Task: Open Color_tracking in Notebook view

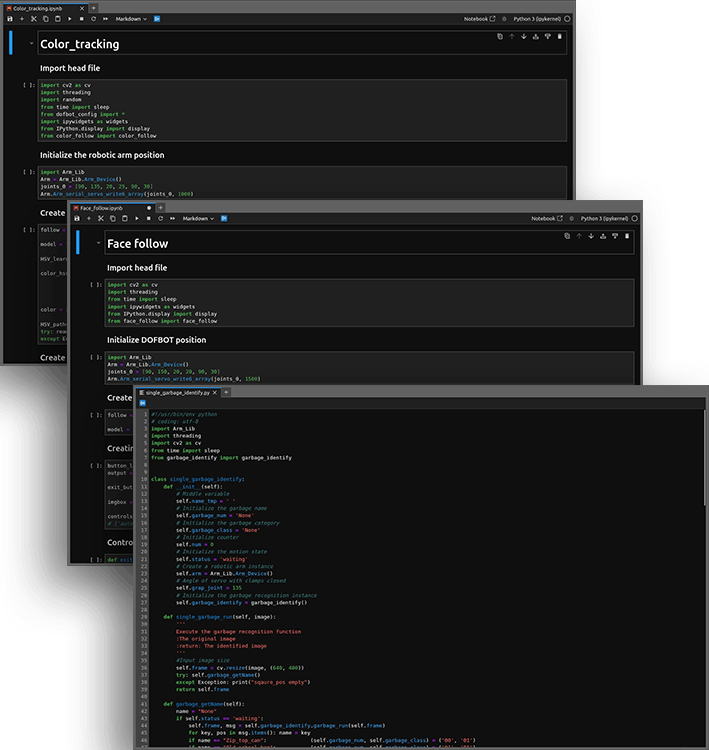Action: point(479,19)
